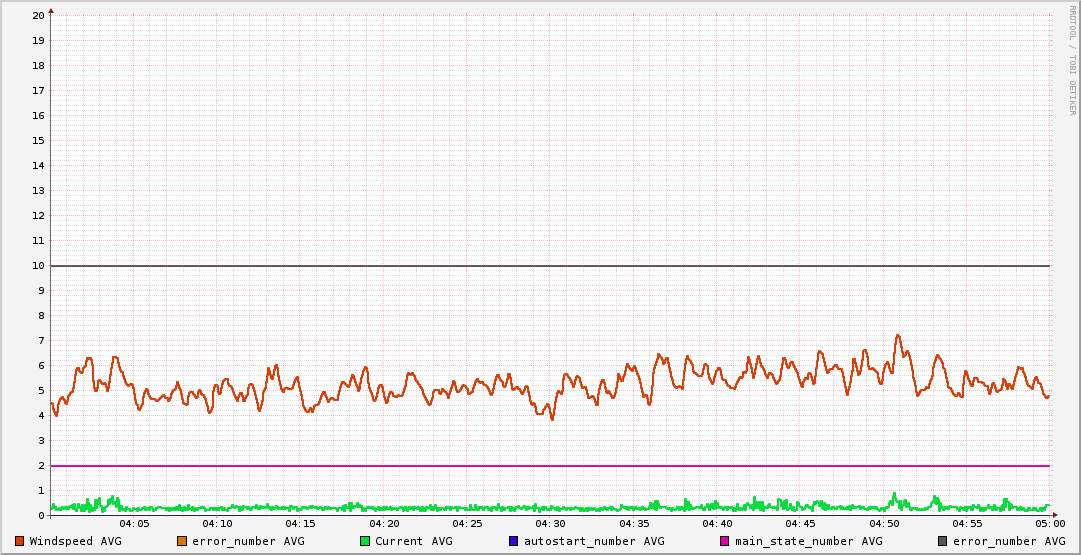Click the magenta main_state_number legend color box
This screenshot has width=1081, height=555.
pos(725,541)
